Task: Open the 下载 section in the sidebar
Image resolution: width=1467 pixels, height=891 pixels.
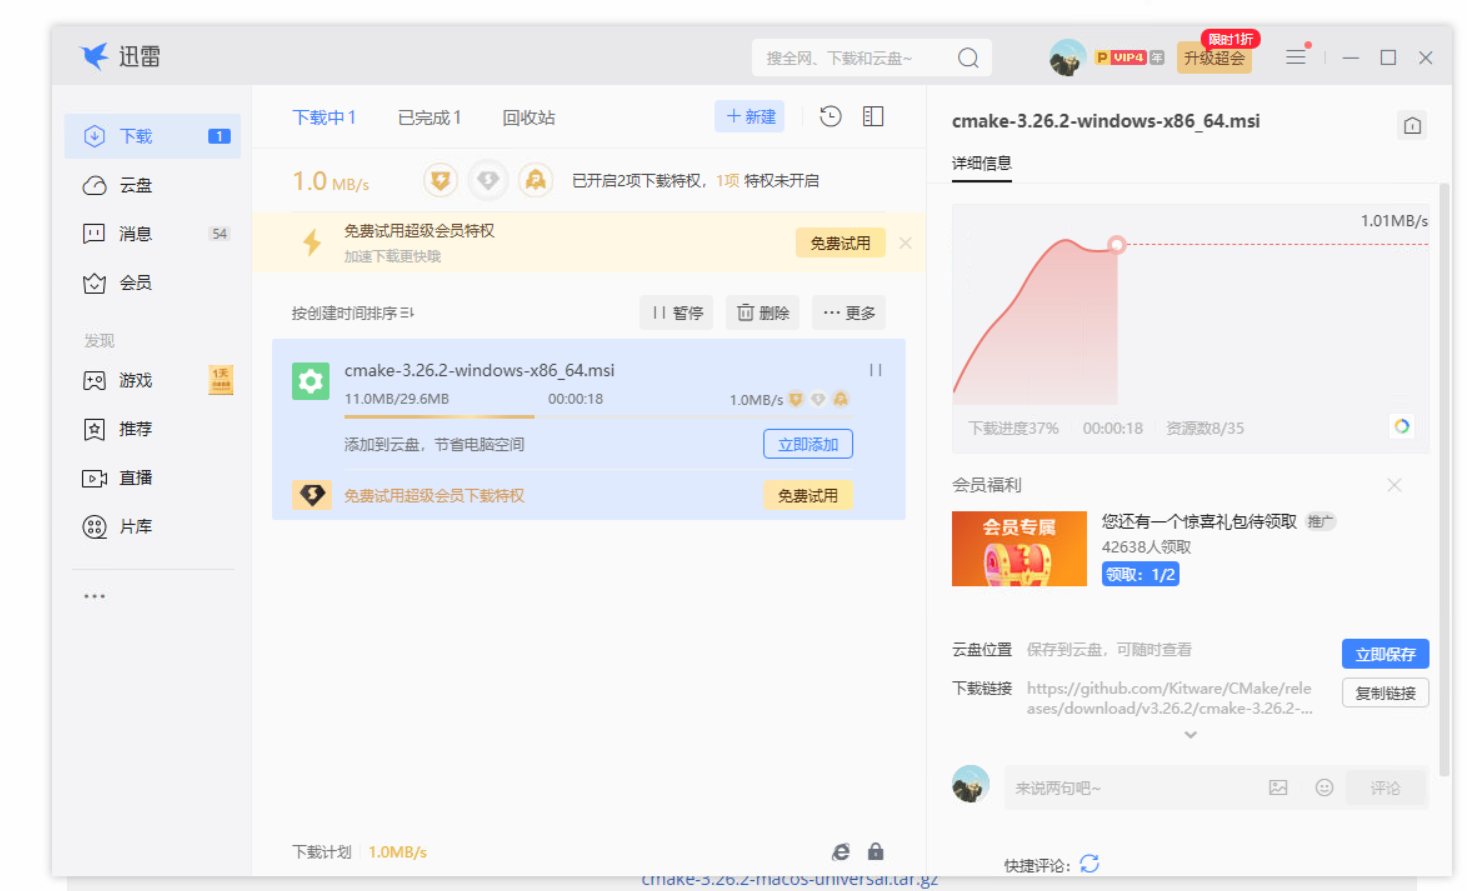Action: point(152,136)
